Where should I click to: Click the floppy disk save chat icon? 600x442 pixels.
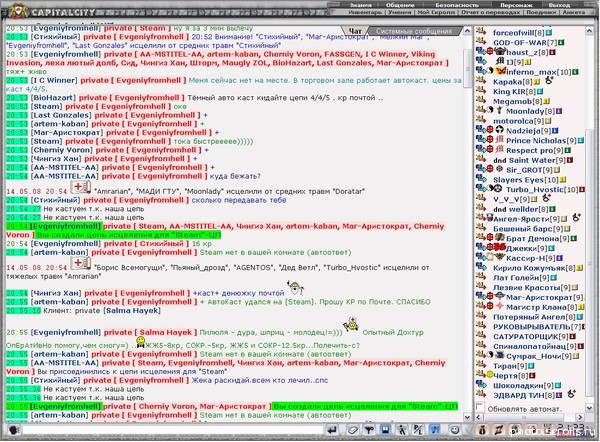385,430
